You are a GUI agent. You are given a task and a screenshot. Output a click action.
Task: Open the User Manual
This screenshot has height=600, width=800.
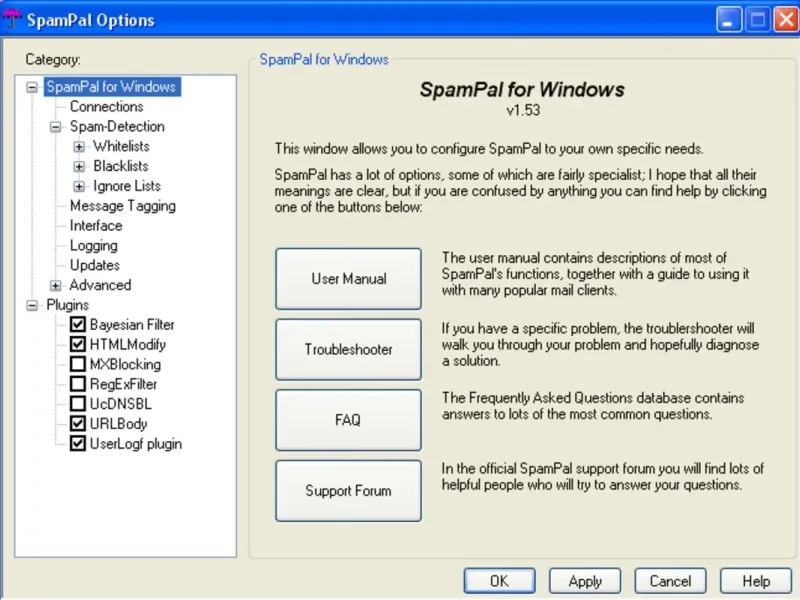(348, 279)
